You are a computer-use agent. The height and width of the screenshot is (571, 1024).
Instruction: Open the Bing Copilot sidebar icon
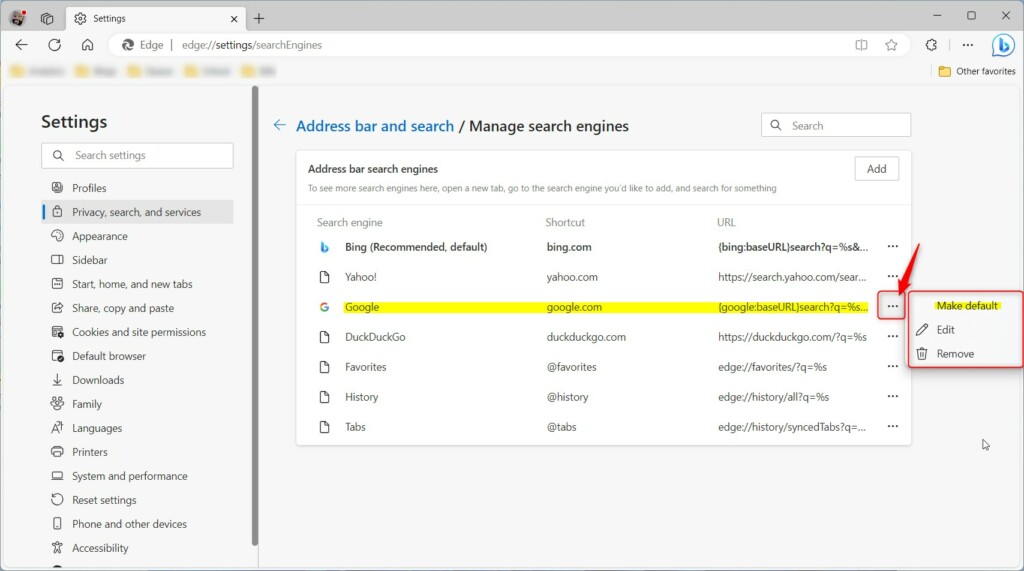click(x=1003, y=45)
